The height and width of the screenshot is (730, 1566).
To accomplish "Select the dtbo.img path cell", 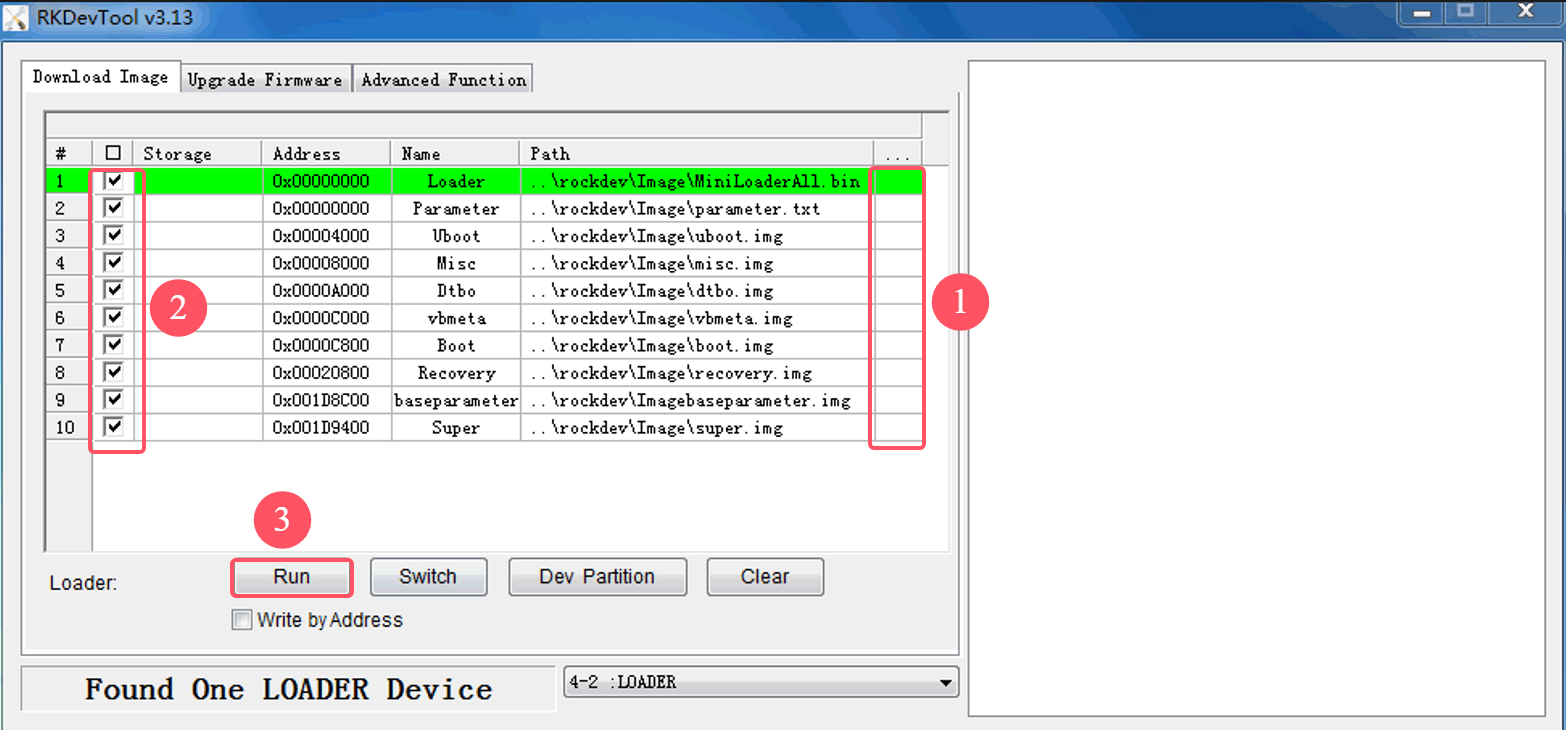I will tap(696, 290).
